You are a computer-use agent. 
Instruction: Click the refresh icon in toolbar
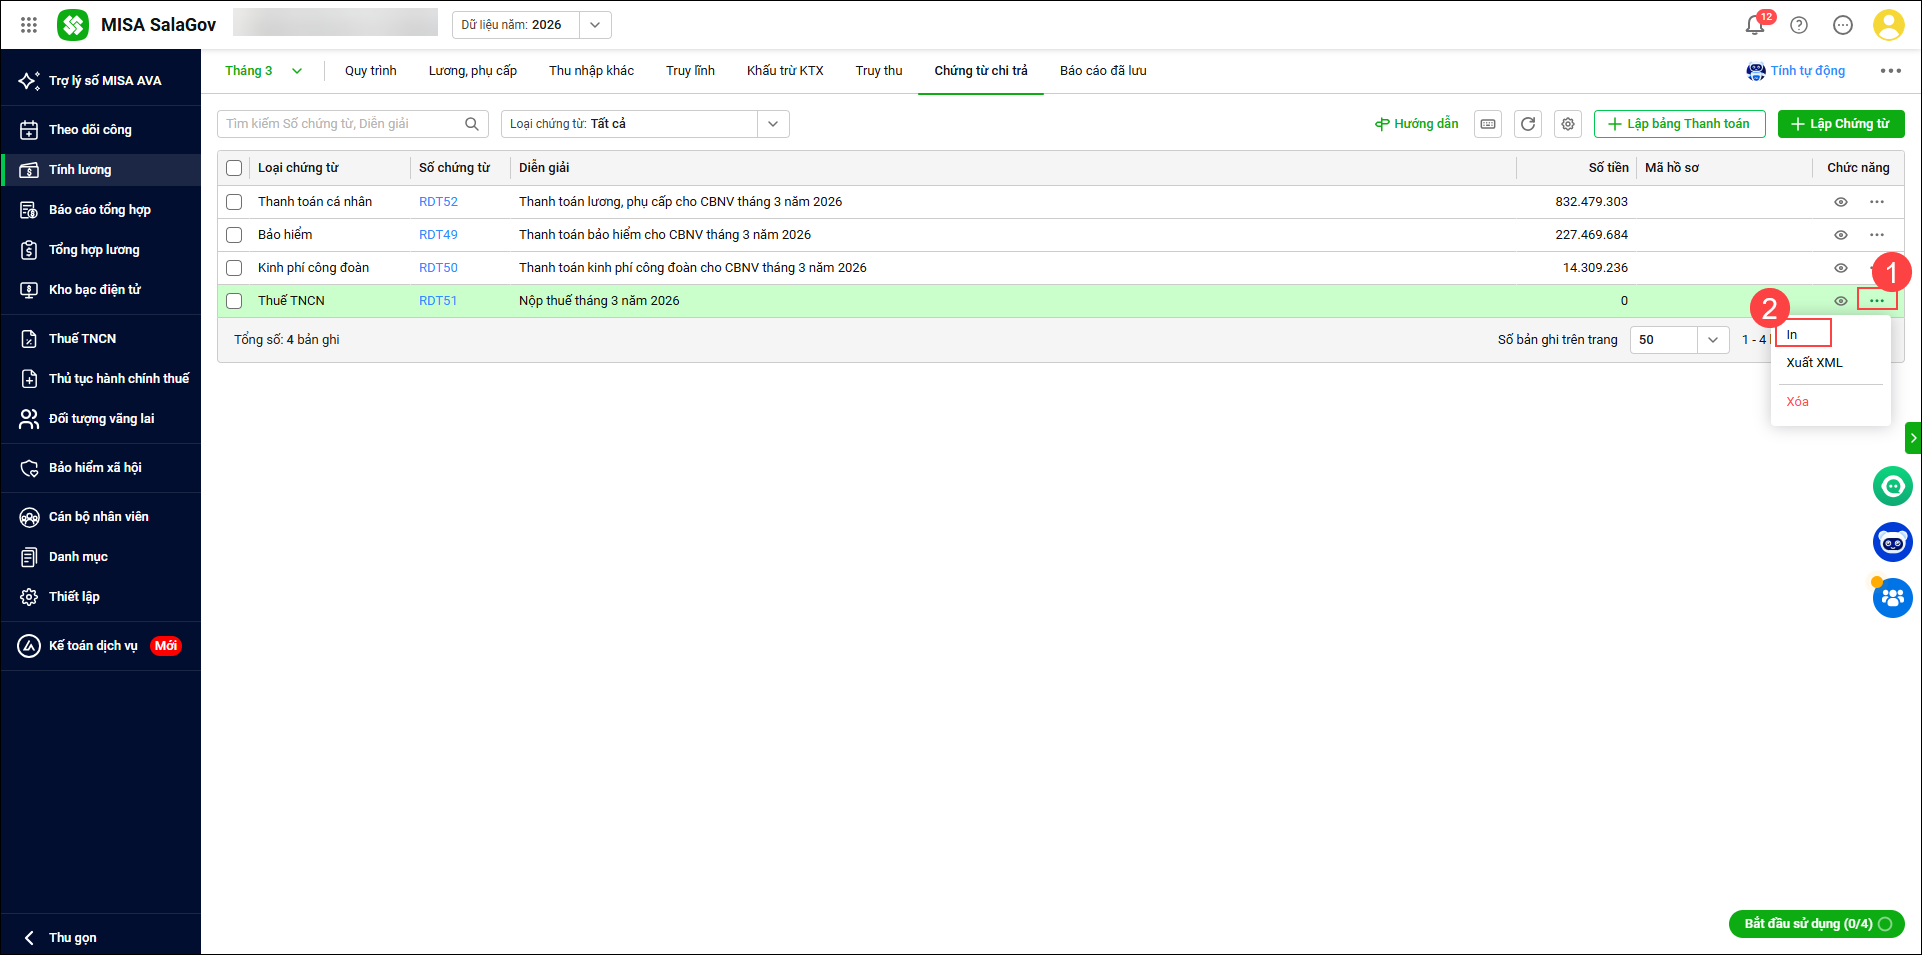(1528, 124)
